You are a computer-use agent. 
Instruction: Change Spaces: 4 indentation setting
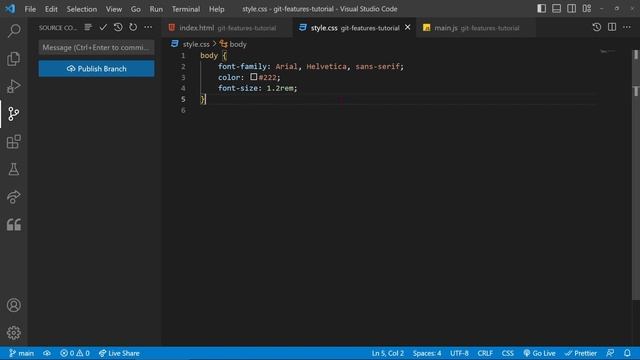(x=427, y=353)
